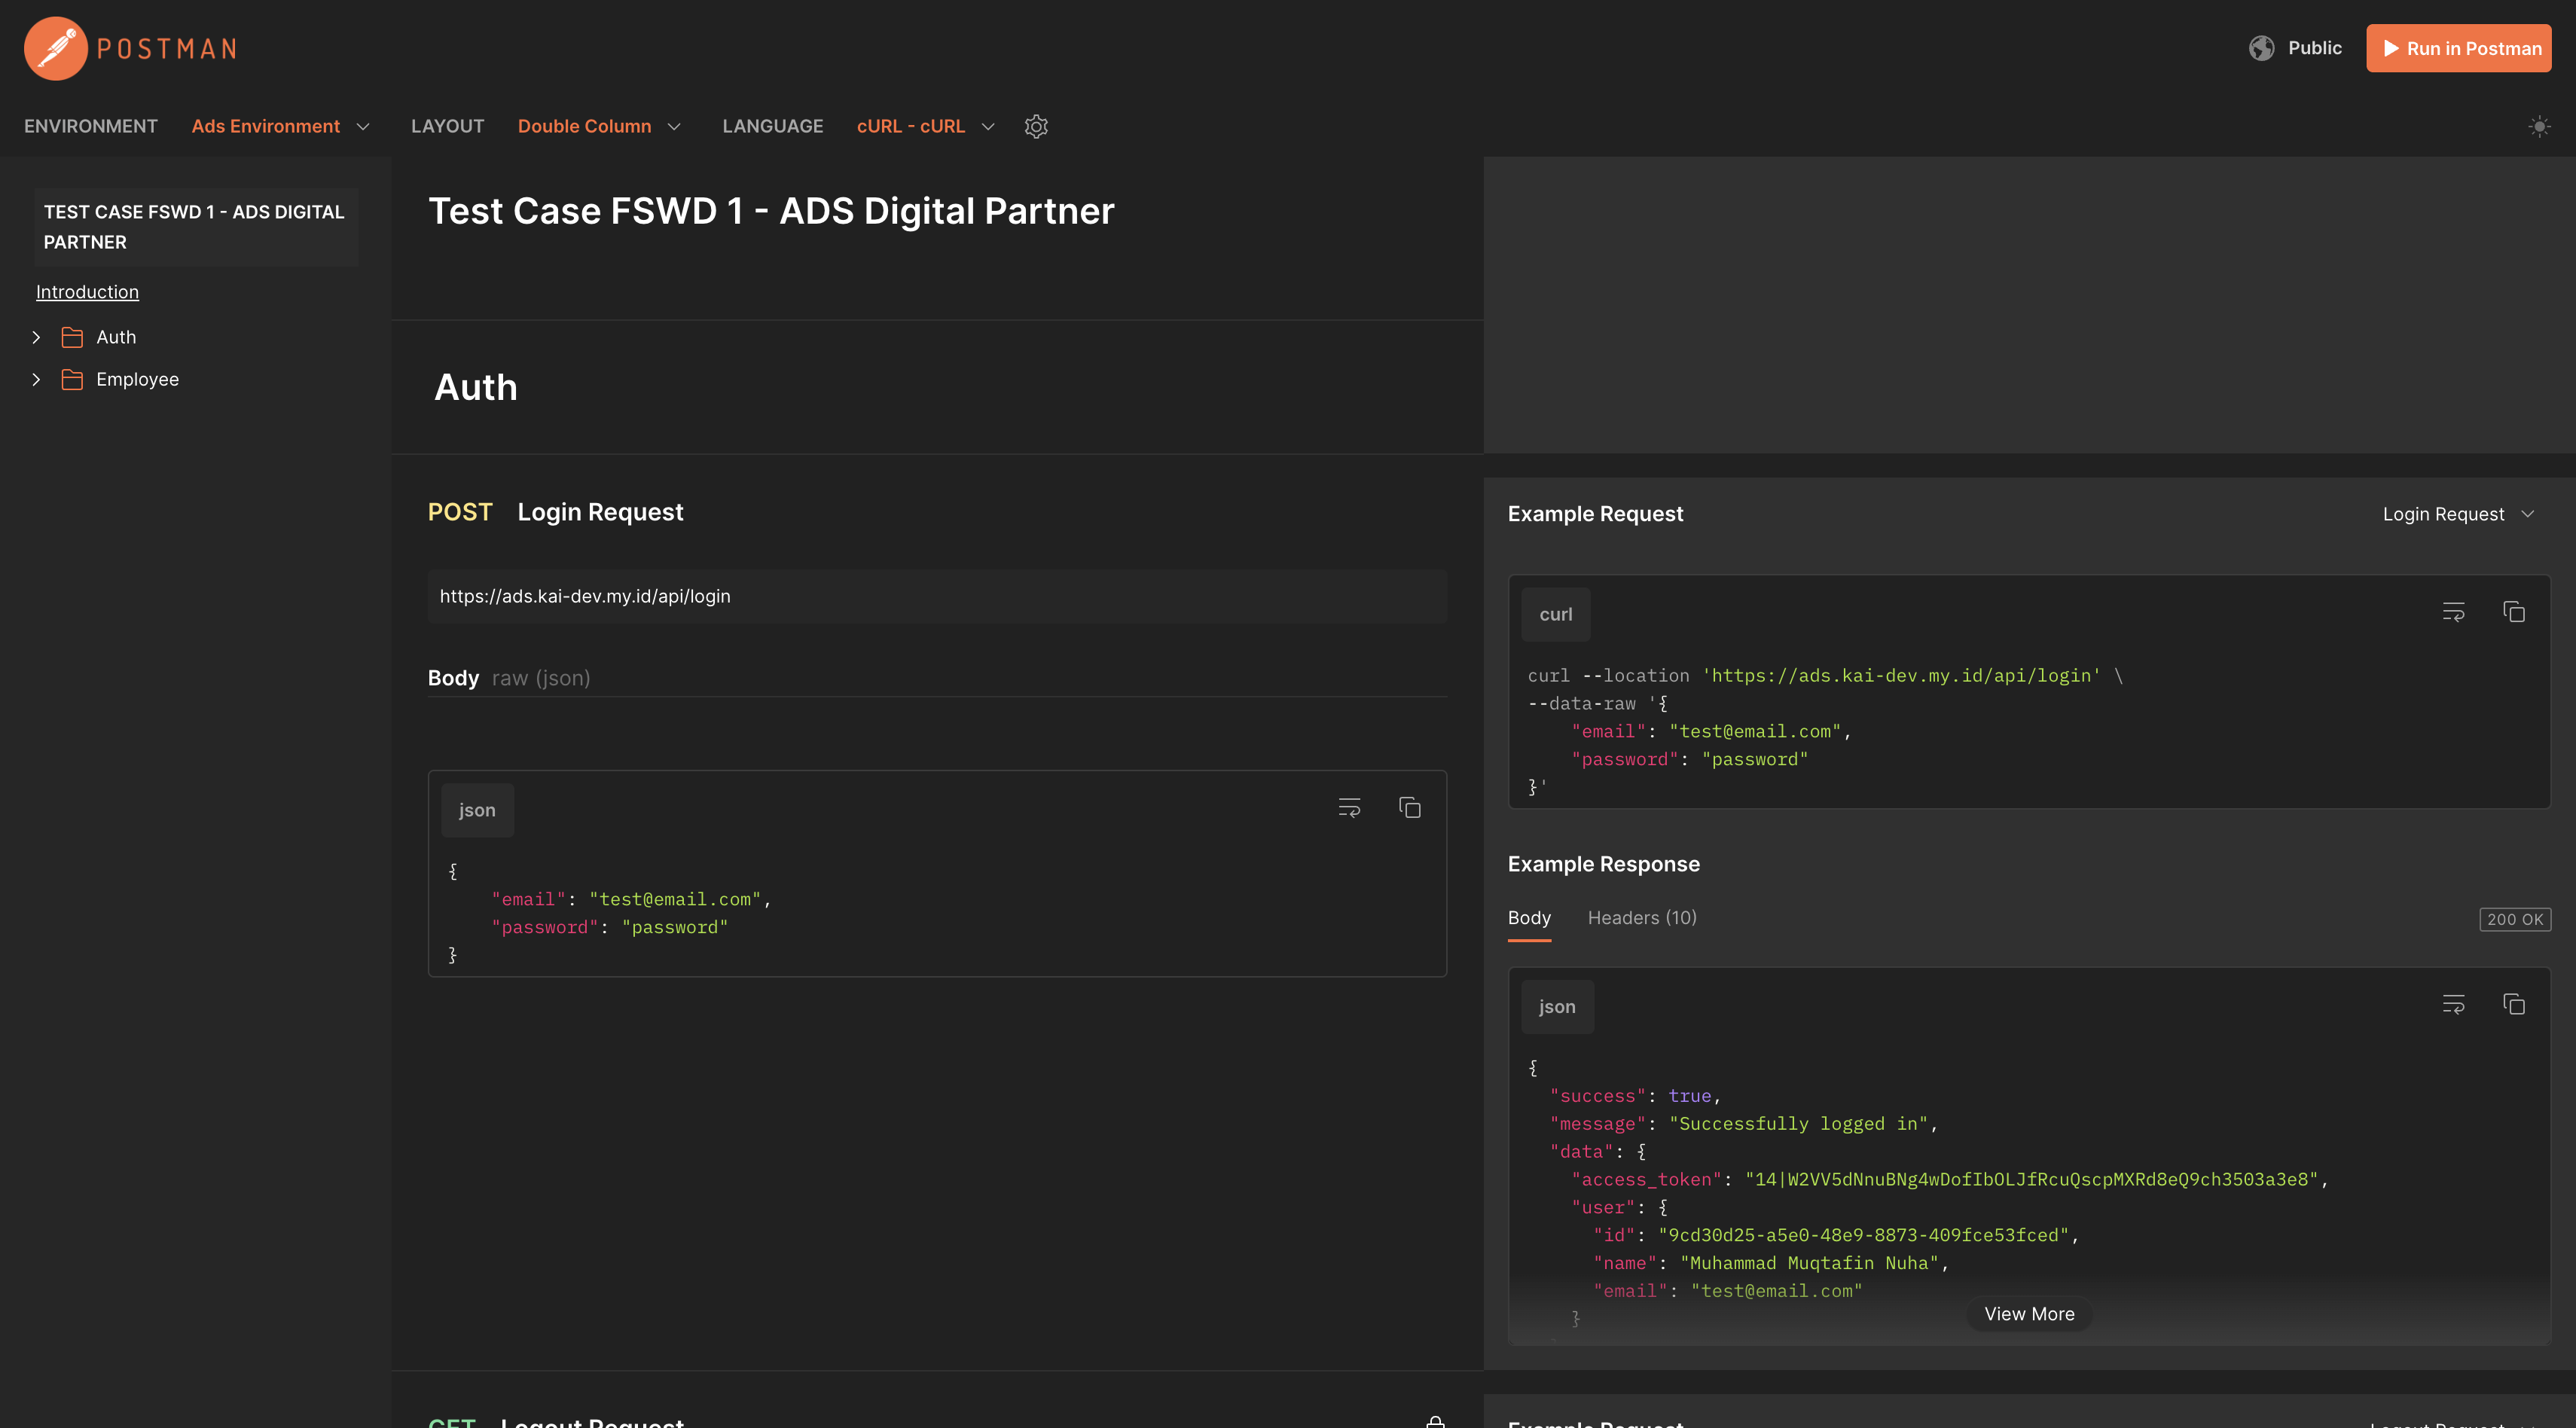Select Employee in the sidebar tree
Screen dimensions: 2576x1428
click(x=137, y=379)
